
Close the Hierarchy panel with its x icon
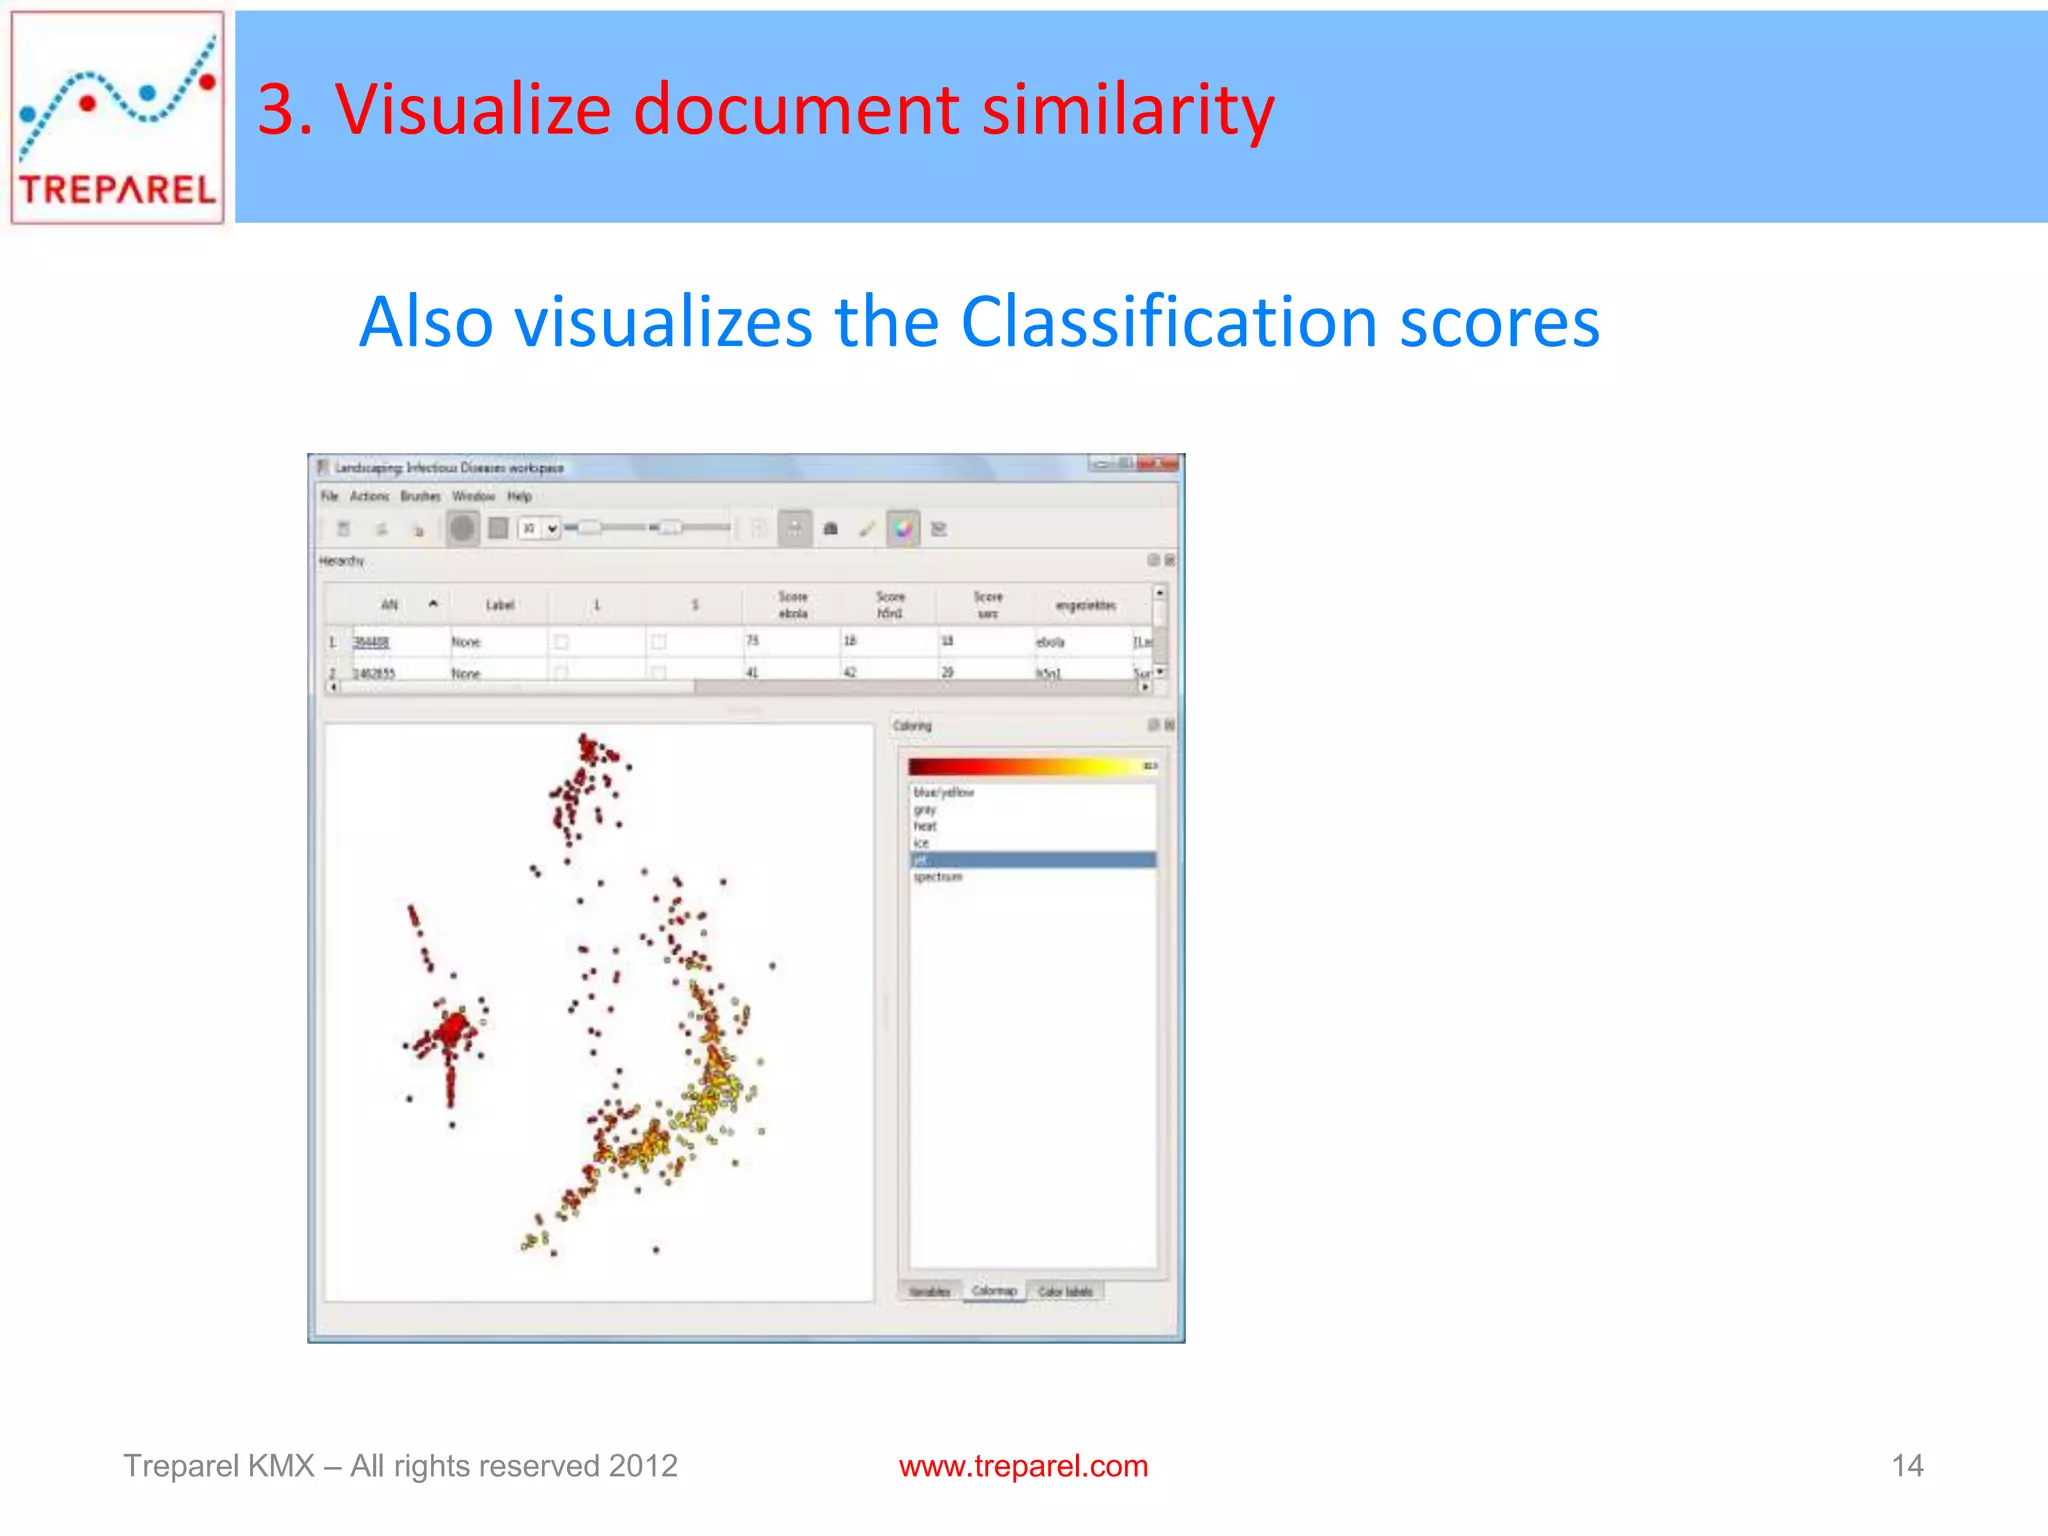click(1169, 560)
